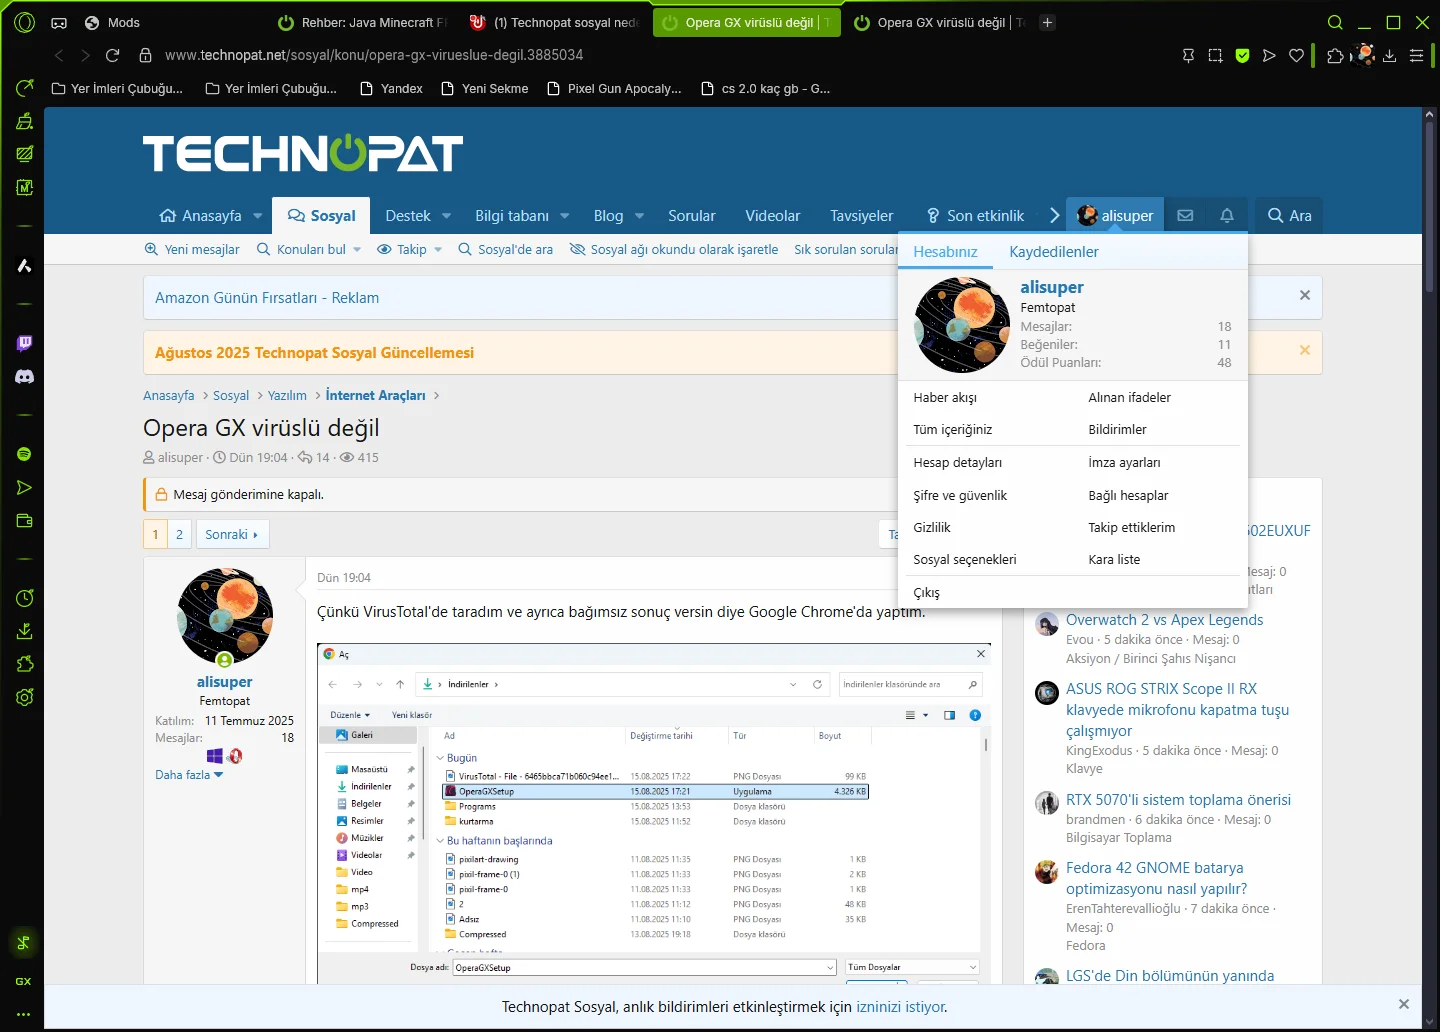The image size is (1440, 1032).
Task: Open the extensions puzzle icon in the toolbar
Action: pyautogui.click(x=1335, y=56)
